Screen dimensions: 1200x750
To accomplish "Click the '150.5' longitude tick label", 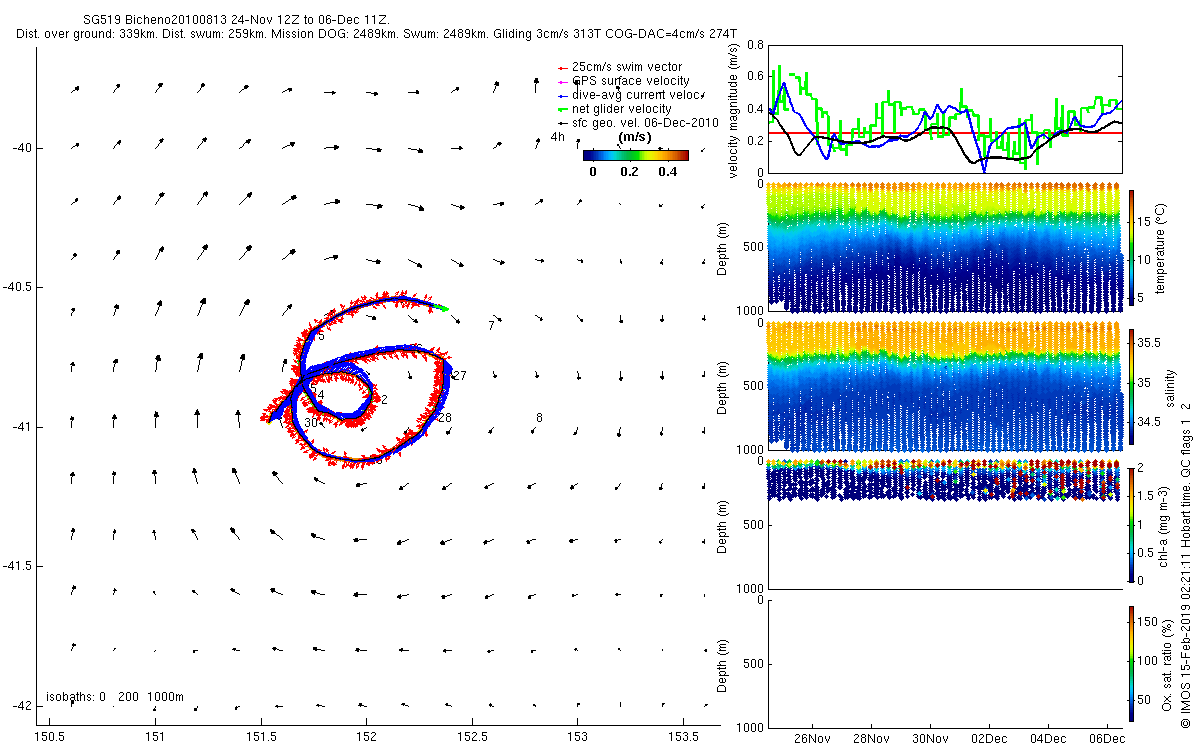I will (50, 736).
